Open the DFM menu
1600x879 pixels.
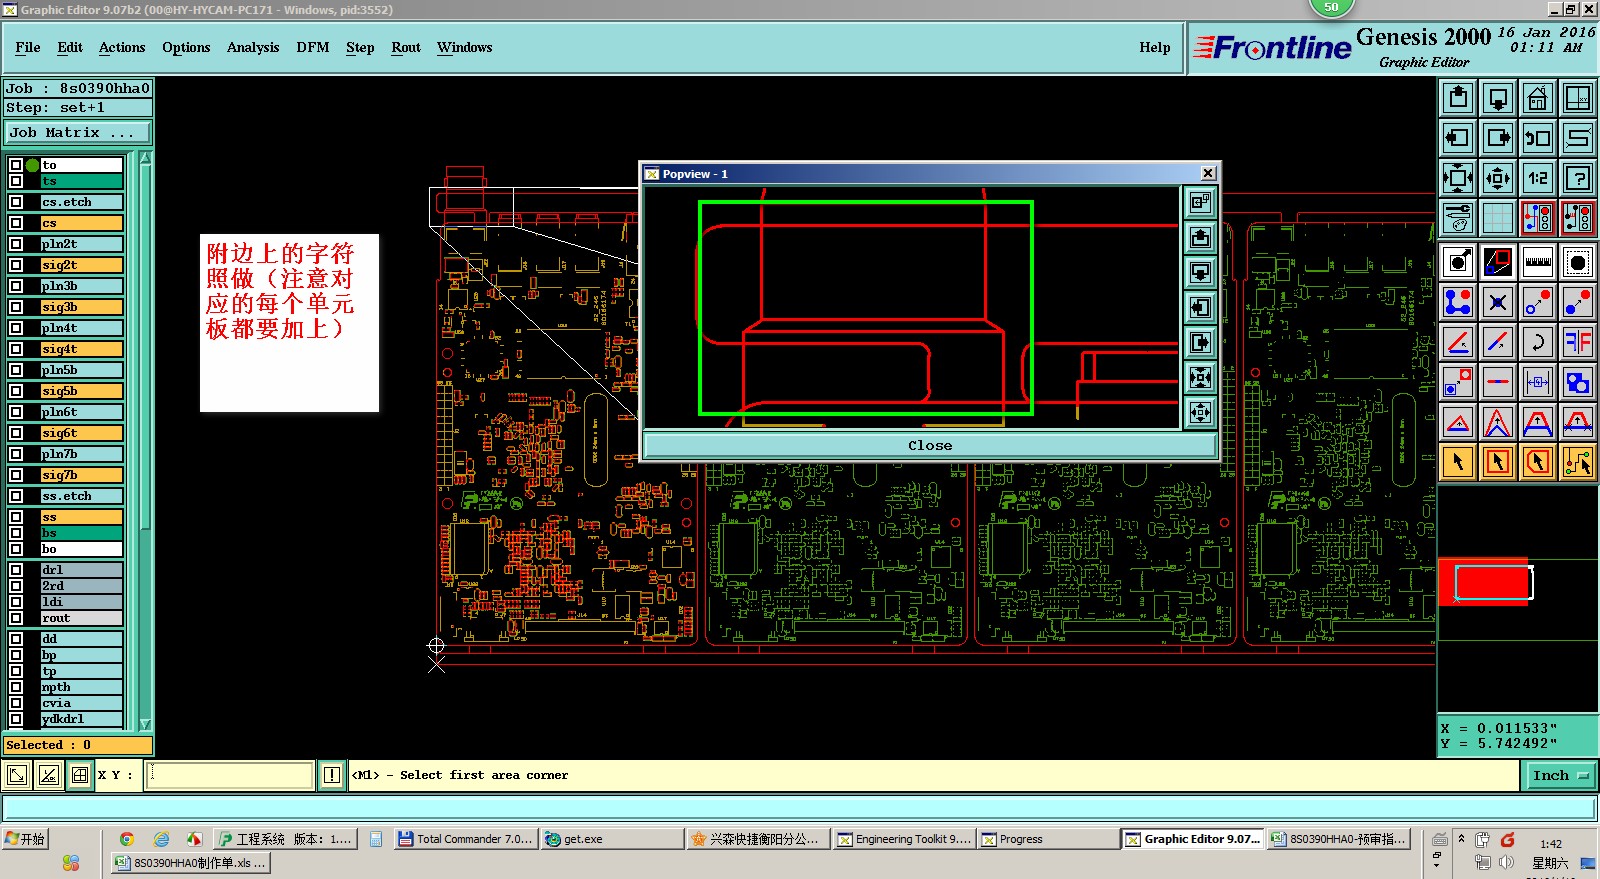(312, 47)
